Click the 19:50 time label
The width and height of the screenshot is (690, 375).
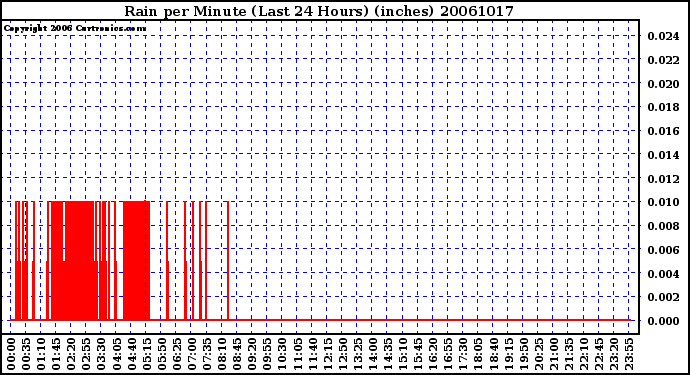[x=523, y=354]
